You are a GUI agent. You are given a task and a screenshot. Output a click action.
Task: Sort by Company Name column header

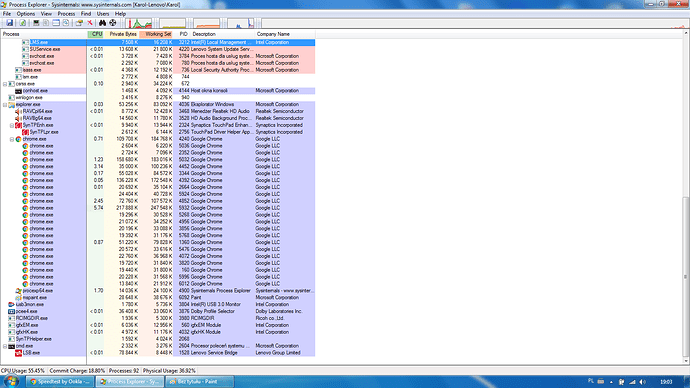[285, 34]
